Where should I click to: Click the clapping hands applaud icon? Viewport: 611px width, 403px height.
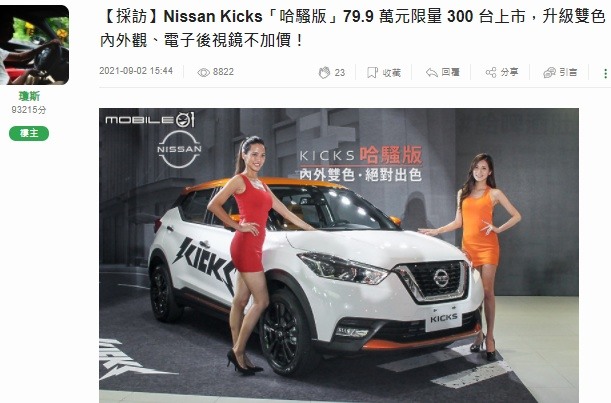[324, 72]
